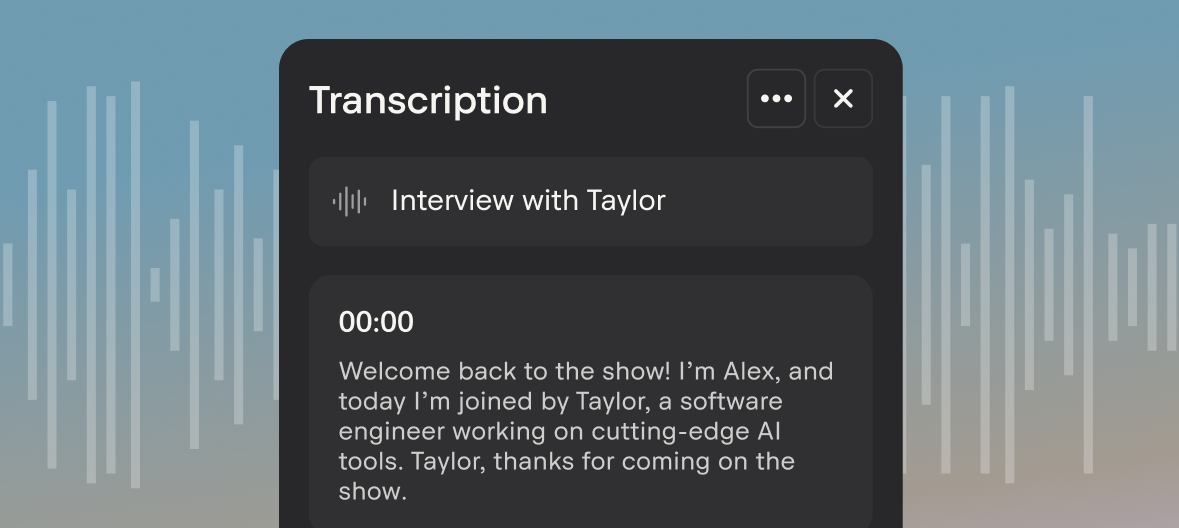Click the Transcription panel heading
This screenshot has height=528, width=1179.
pos(428,100)
